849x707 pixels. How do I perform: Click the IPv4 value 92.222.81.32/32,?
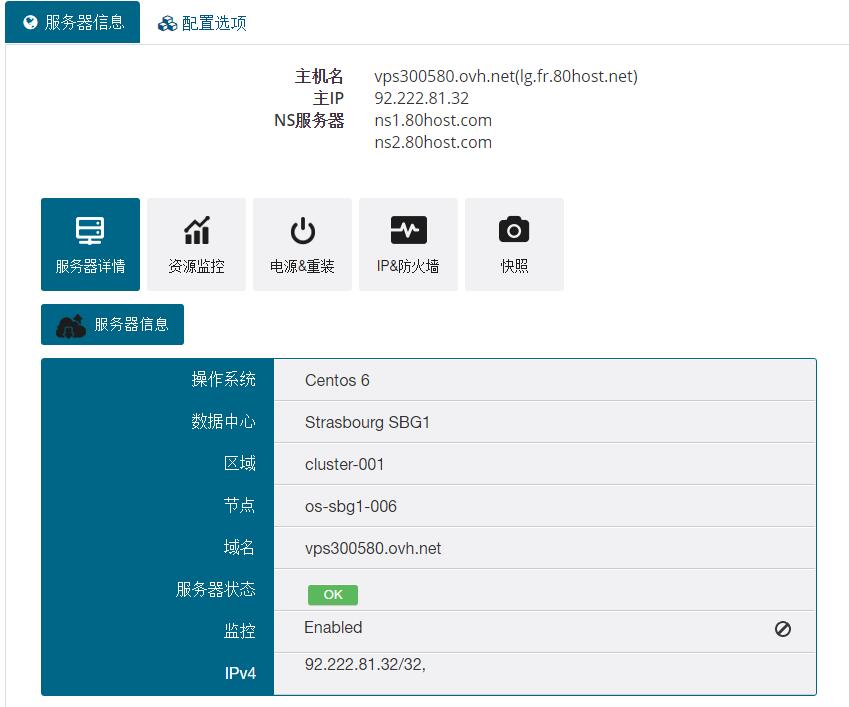click(x=365, y=664)
